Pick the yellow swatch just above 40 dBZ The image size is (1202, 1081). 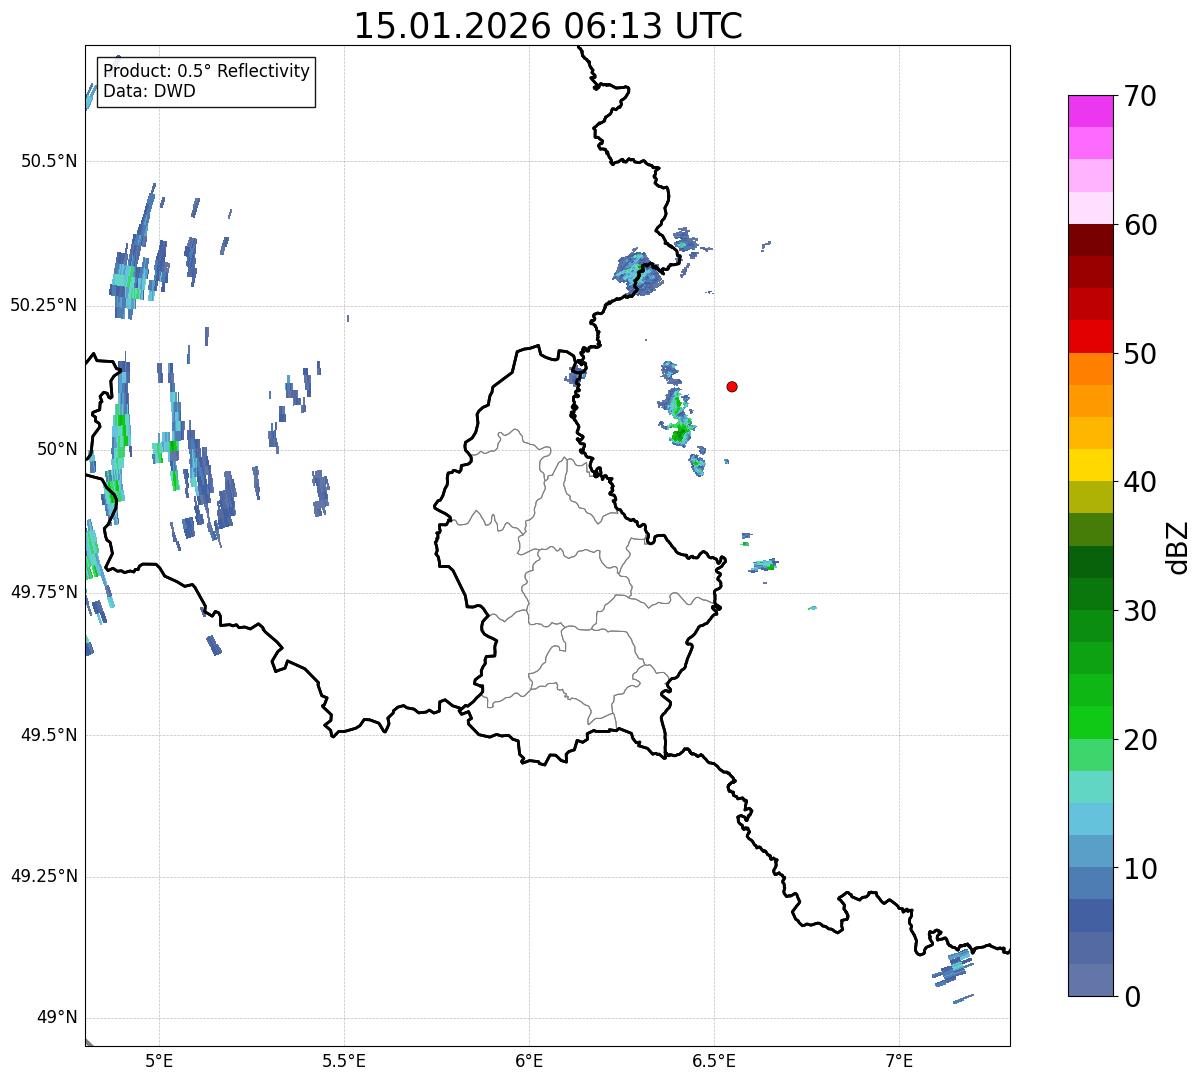[1090, 465]
